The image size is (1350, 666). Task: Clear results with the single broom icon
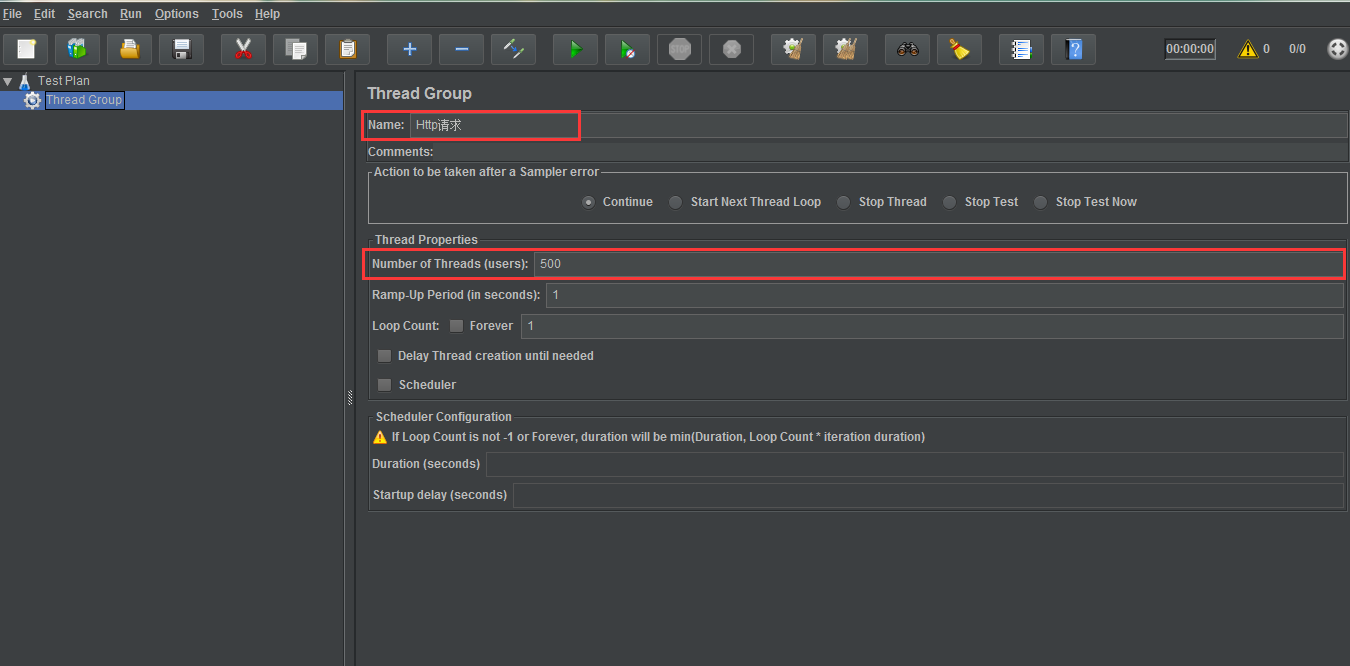click(x=793, y=49)
